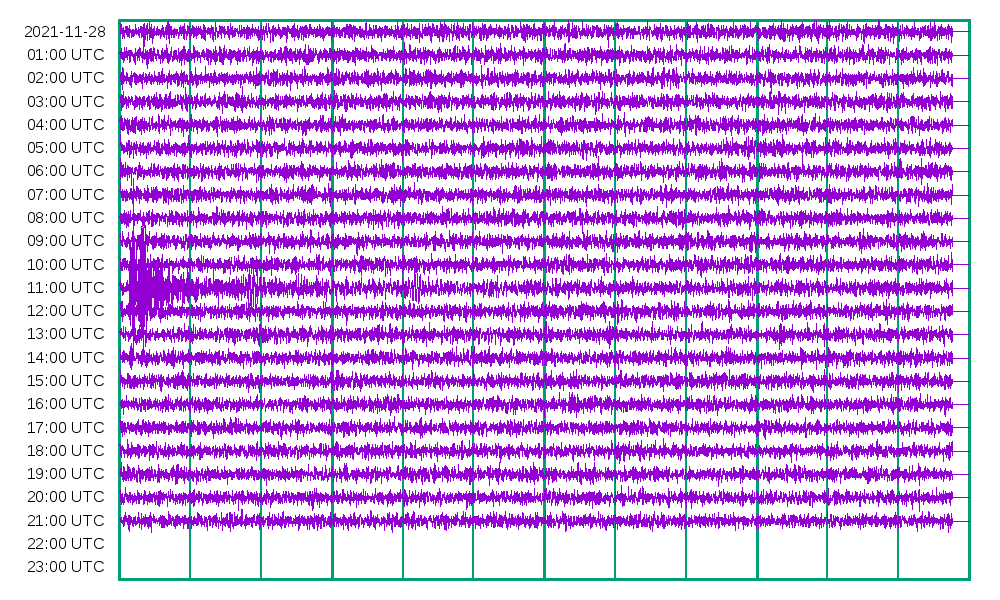This screenshot has height=600, width=1000.
Task: Click the 12:00 UTC row label
Action: 65,311
